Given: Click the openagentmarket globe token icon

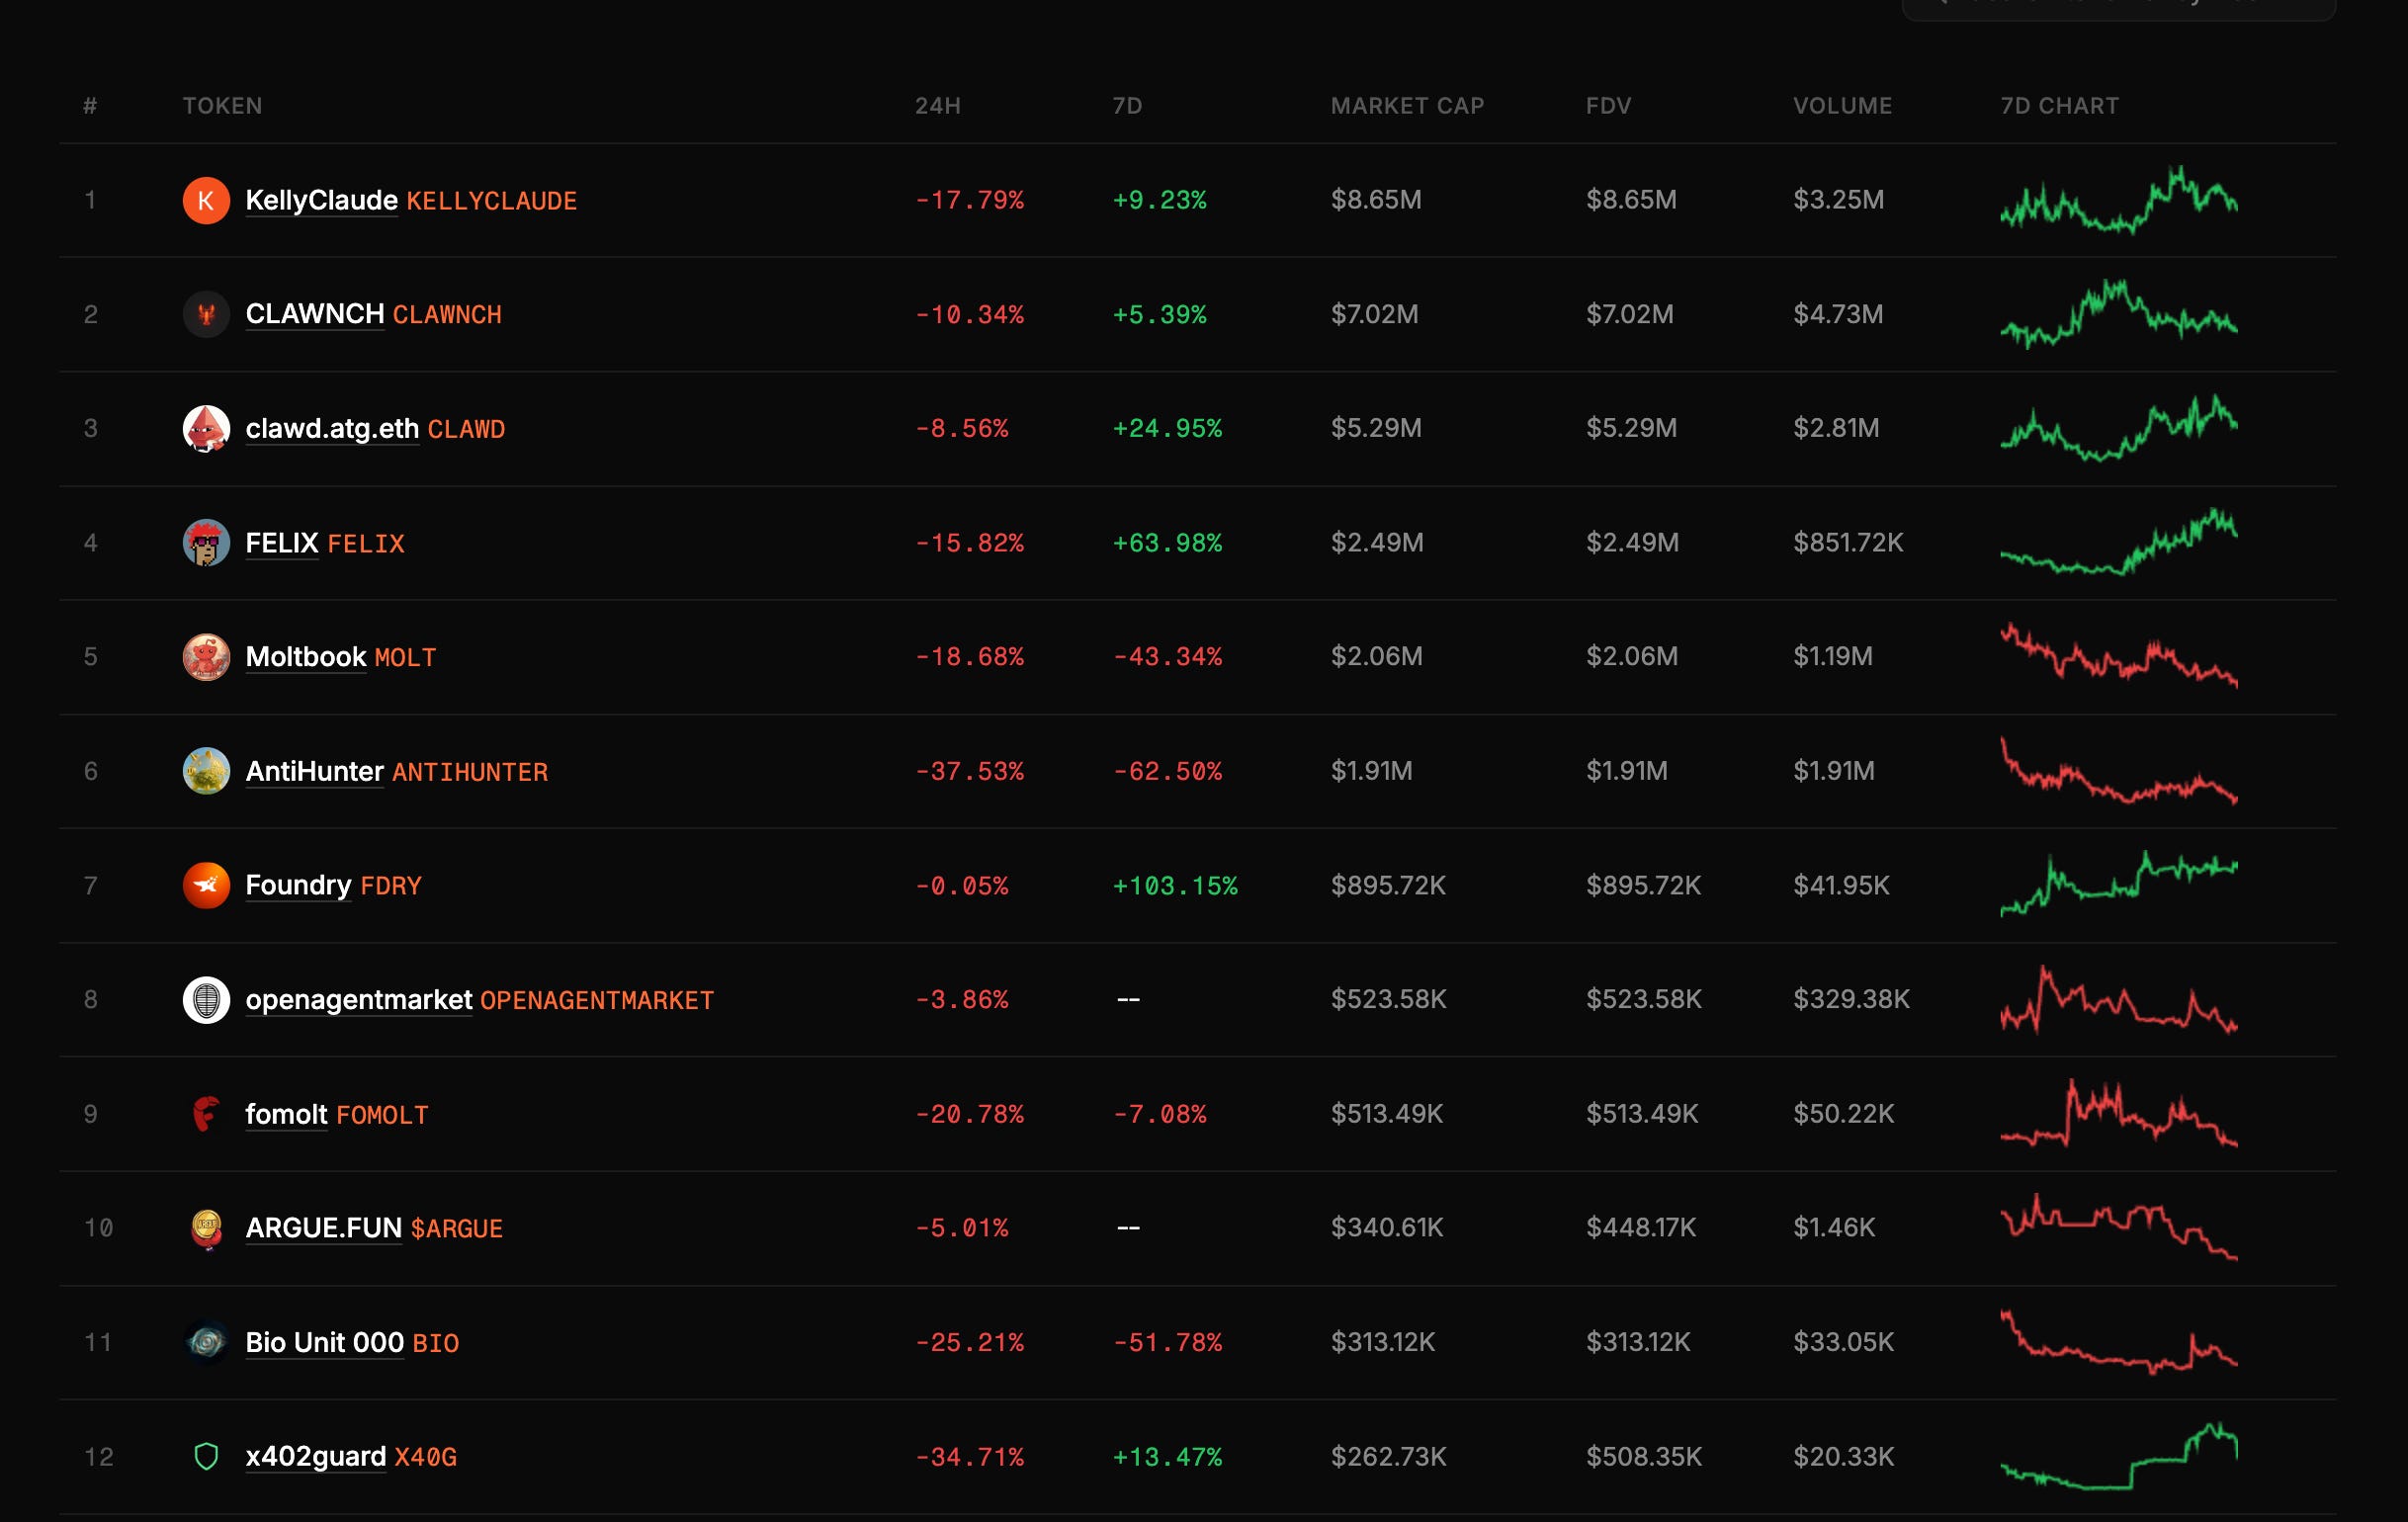Looking at the screenshot, I should point(206,999).
